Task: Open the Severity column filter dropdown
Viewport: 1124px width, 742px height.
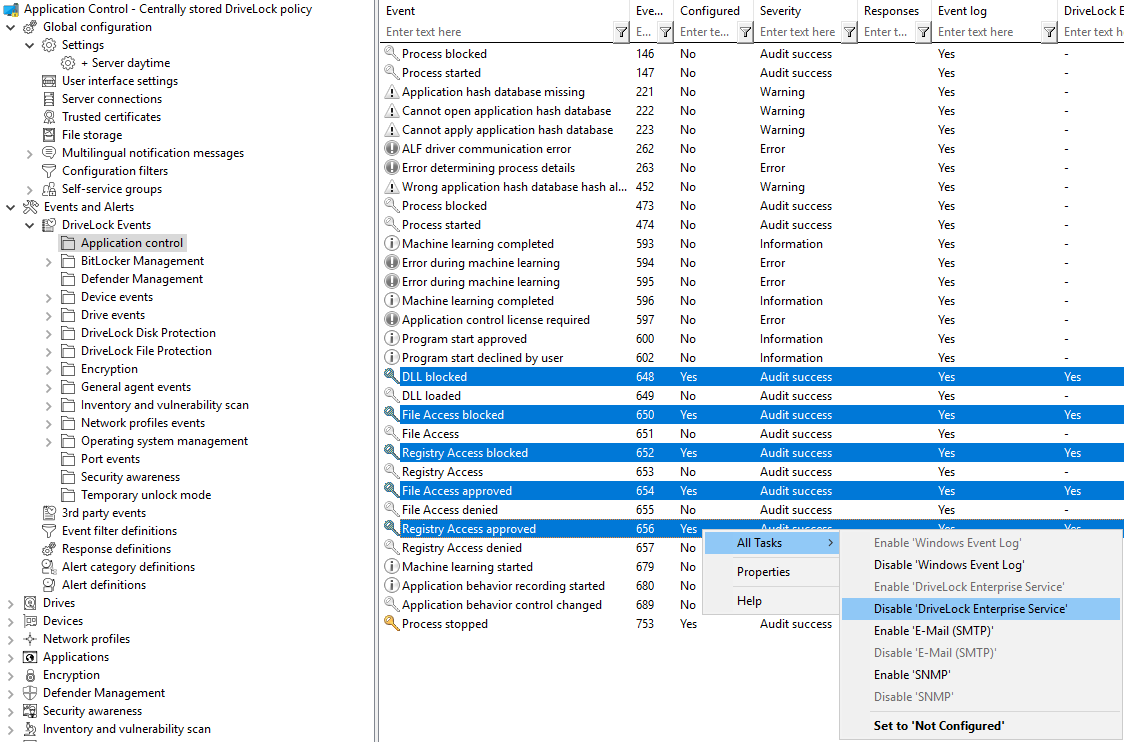Action: [x=849, y=32]
